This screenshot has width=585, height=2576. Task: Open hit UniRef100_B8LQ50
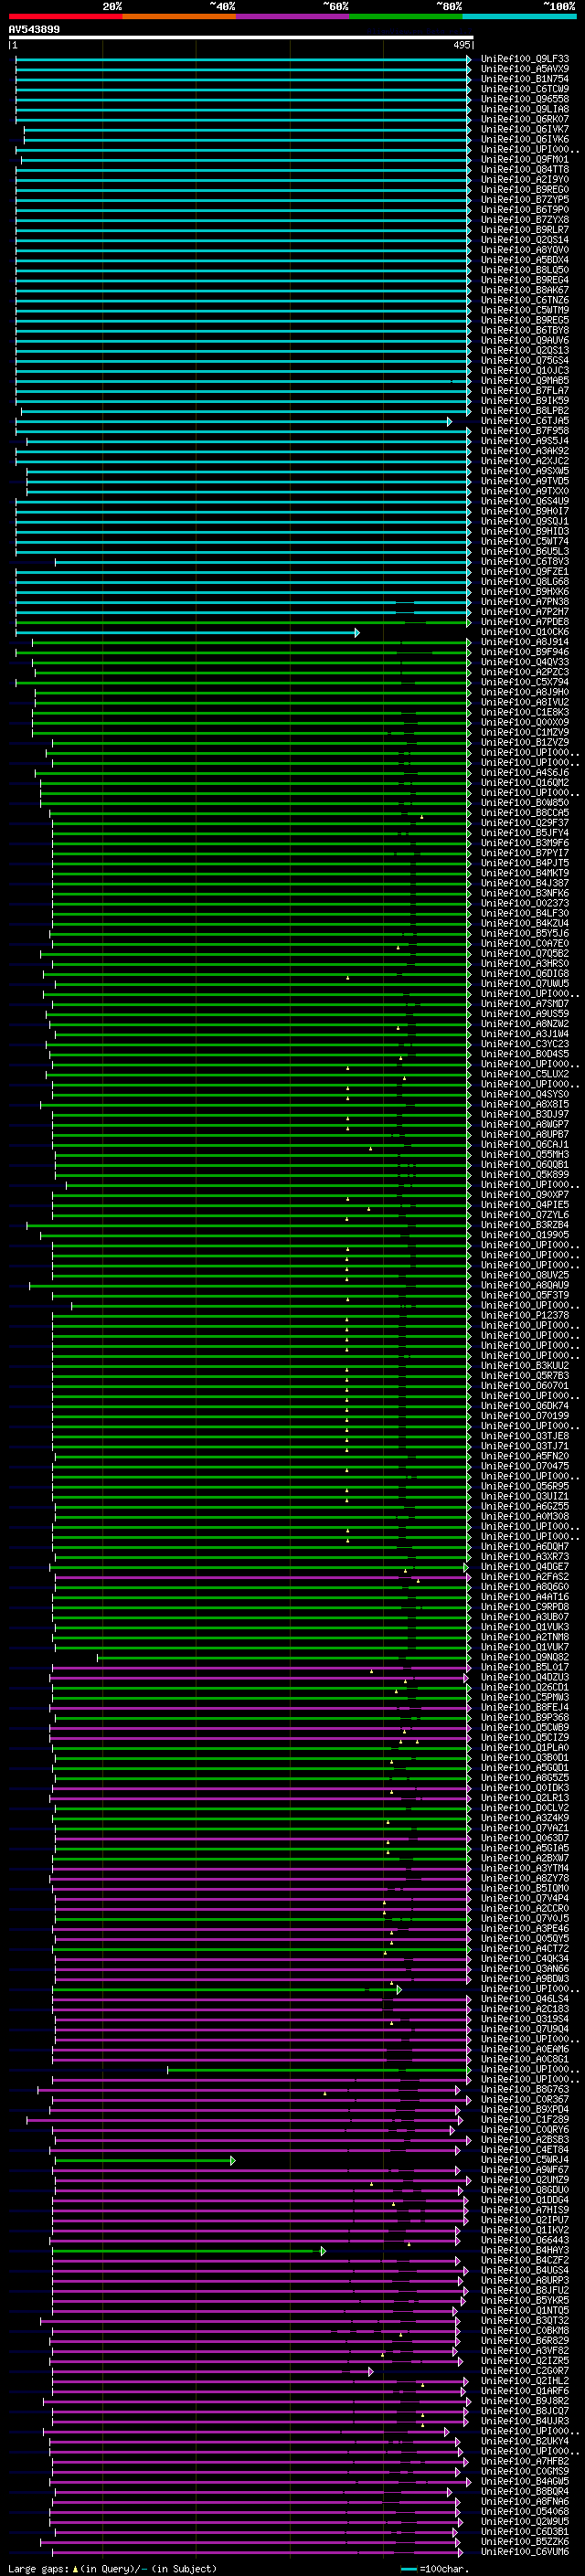coord(525,270)
